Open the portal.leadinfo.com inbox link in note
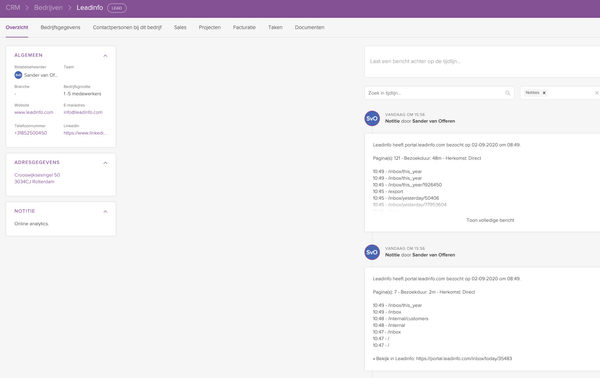 click(x=464, y=359)
